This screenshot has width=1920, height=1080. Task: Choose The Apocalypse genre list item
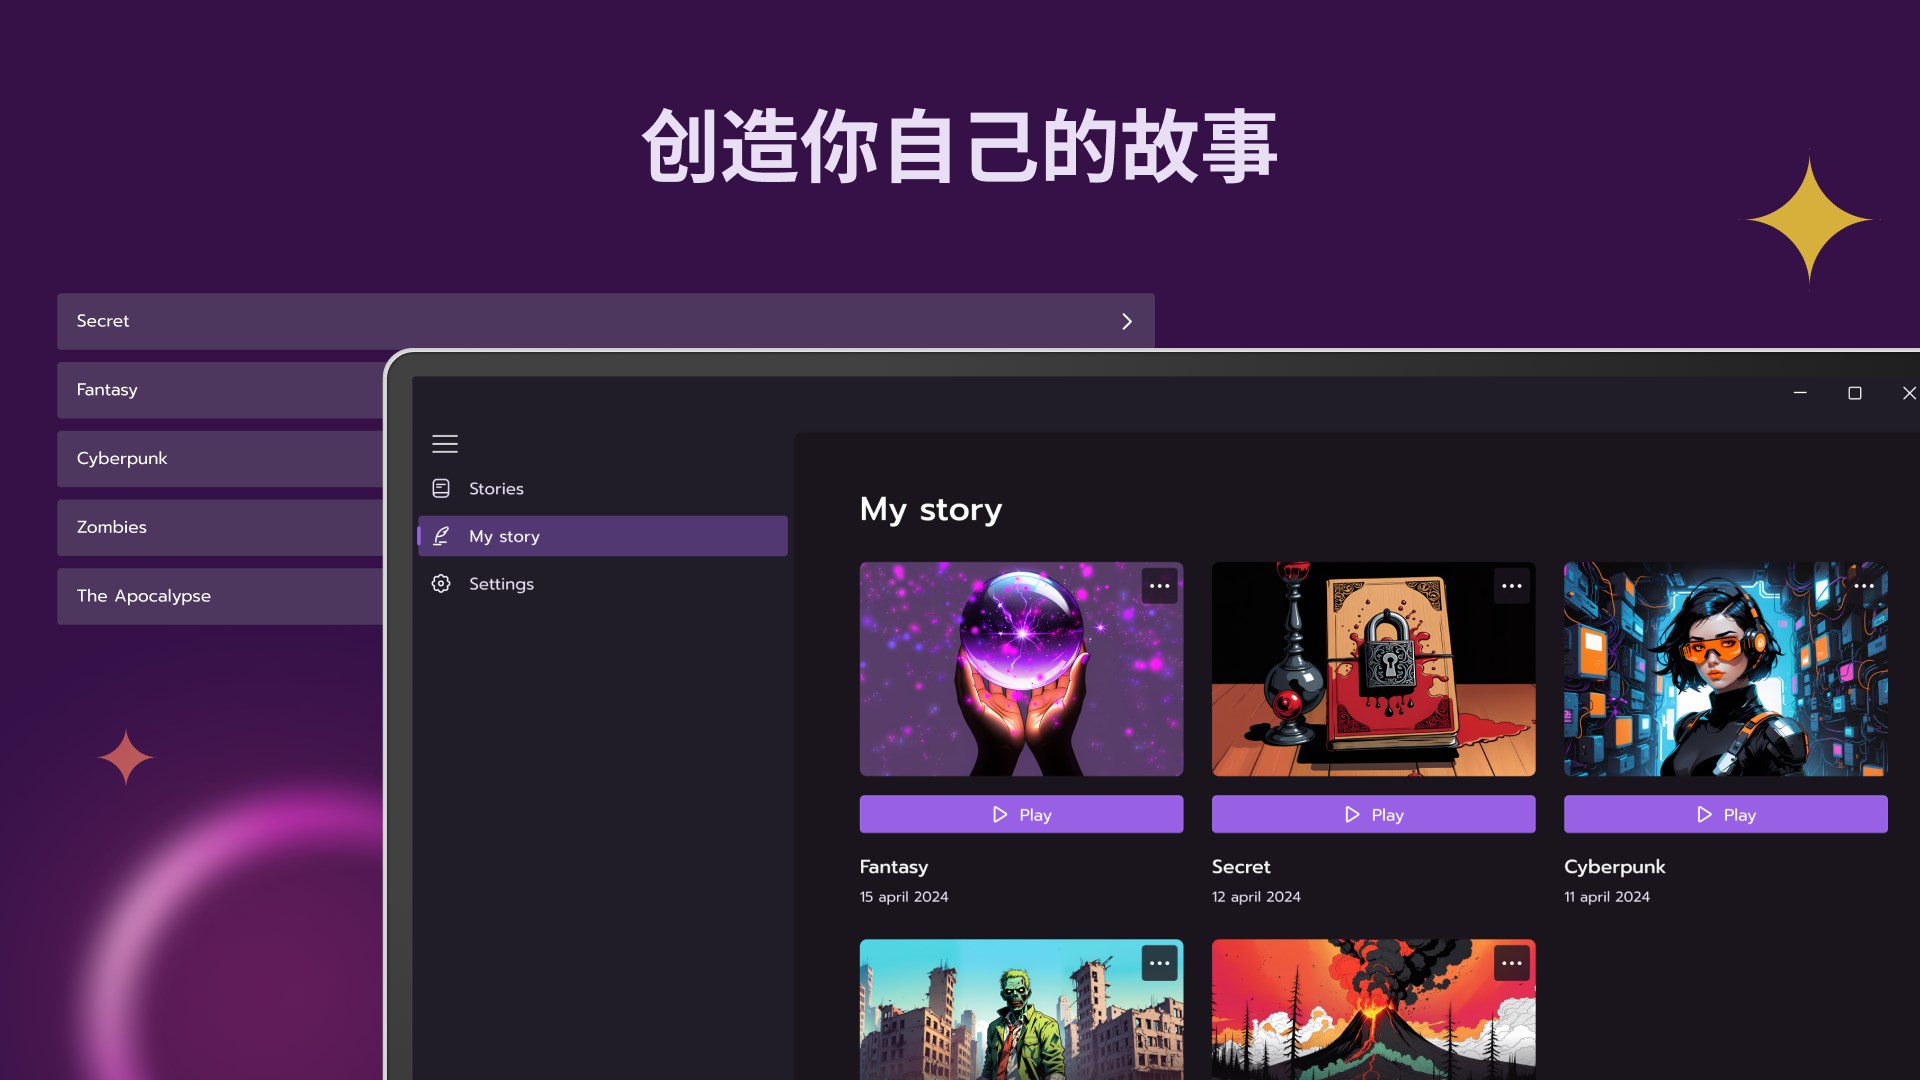(x=220, y=596)
